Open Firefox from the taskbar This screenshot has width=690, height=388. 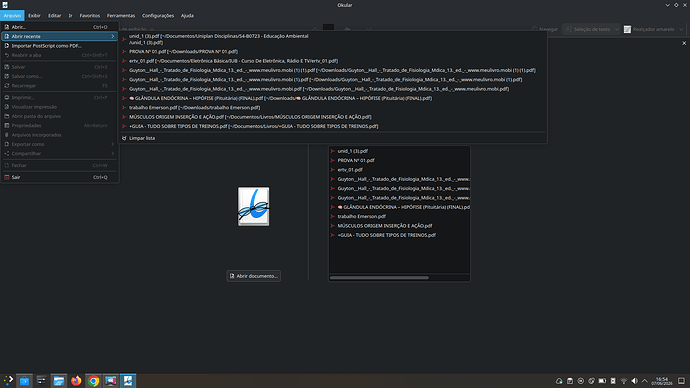(76, 381)
